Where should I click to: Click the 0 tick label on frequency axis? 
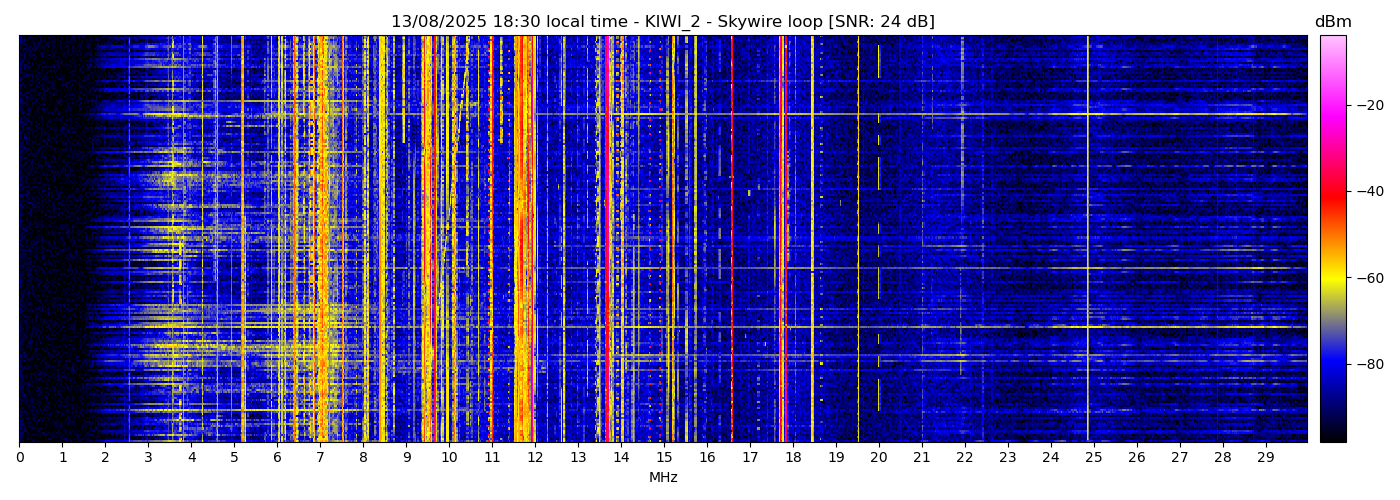[19, 457]
